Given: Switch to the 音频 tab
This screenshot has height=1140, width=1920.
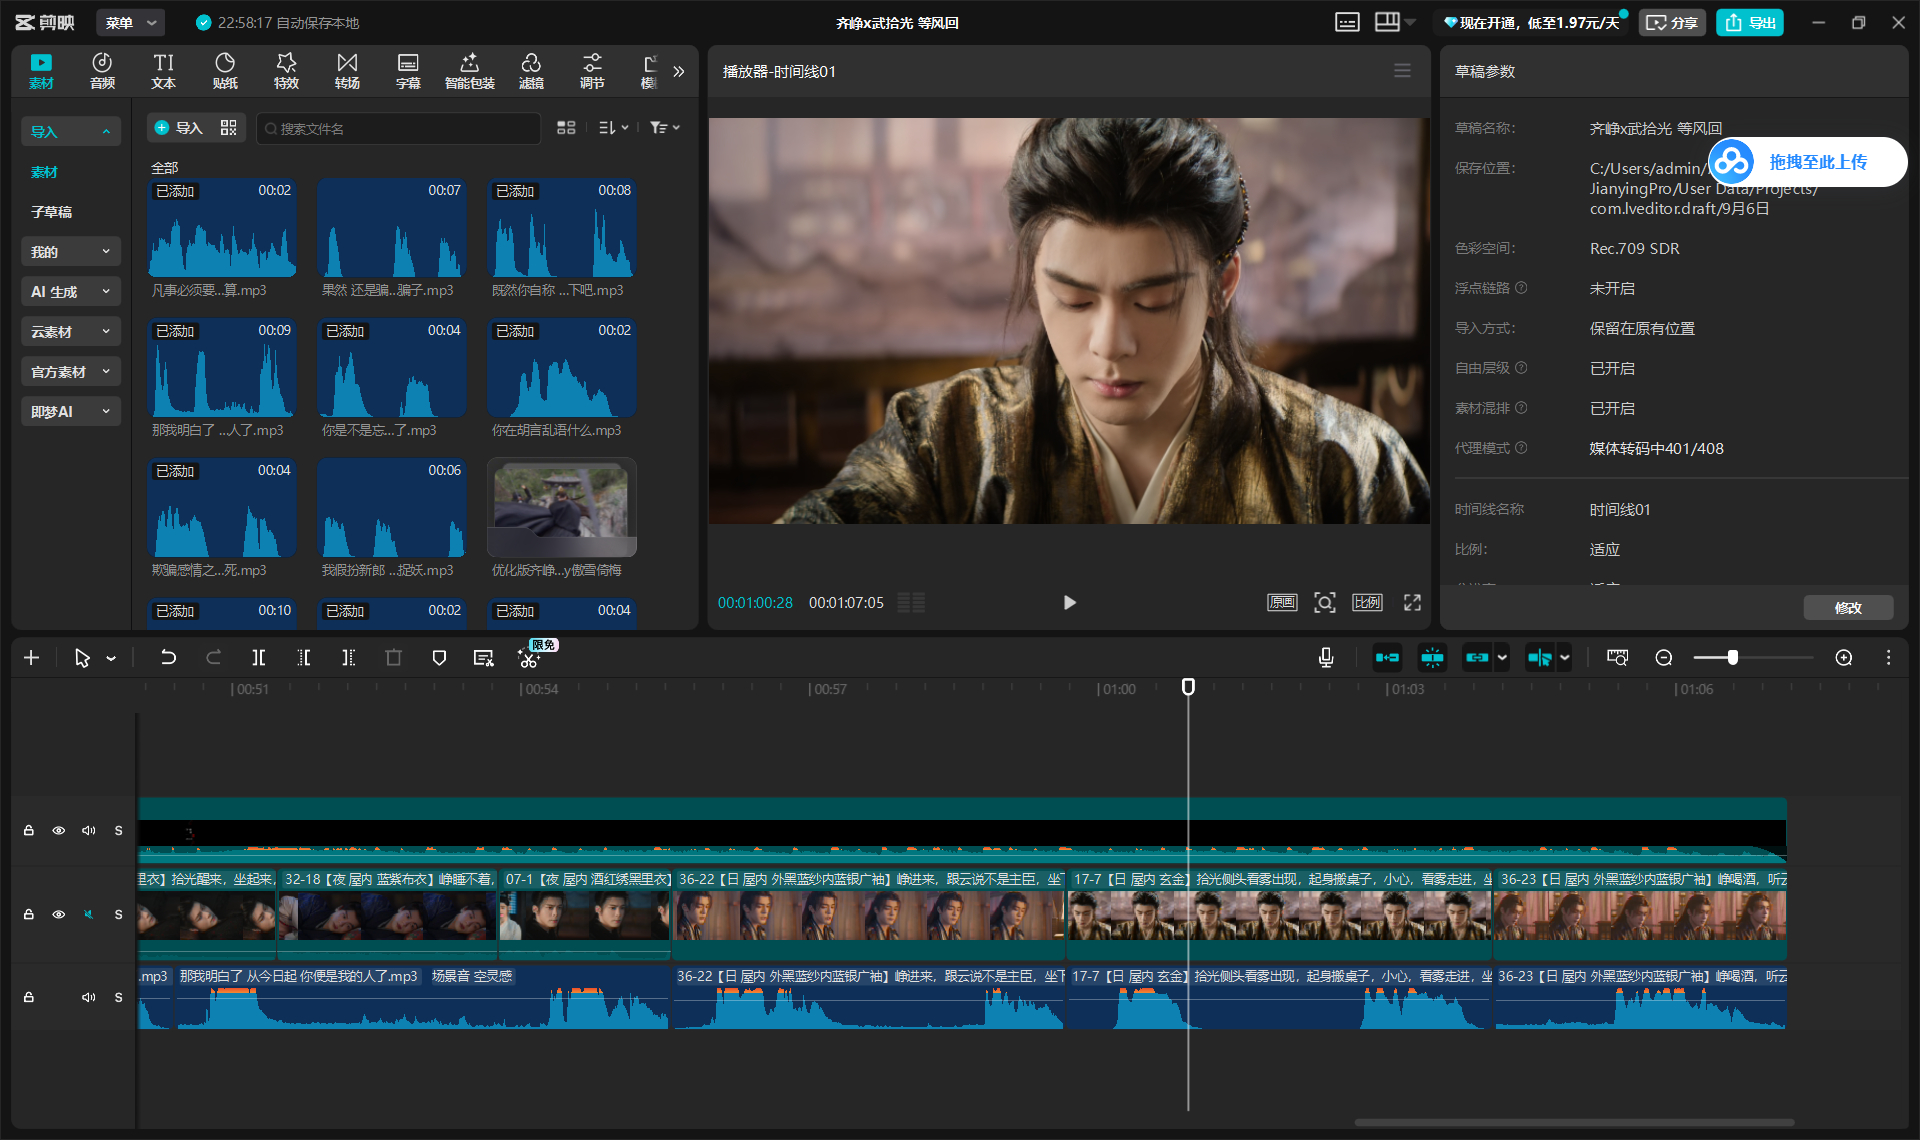Looking at the screenshot, I should (102, 71).
